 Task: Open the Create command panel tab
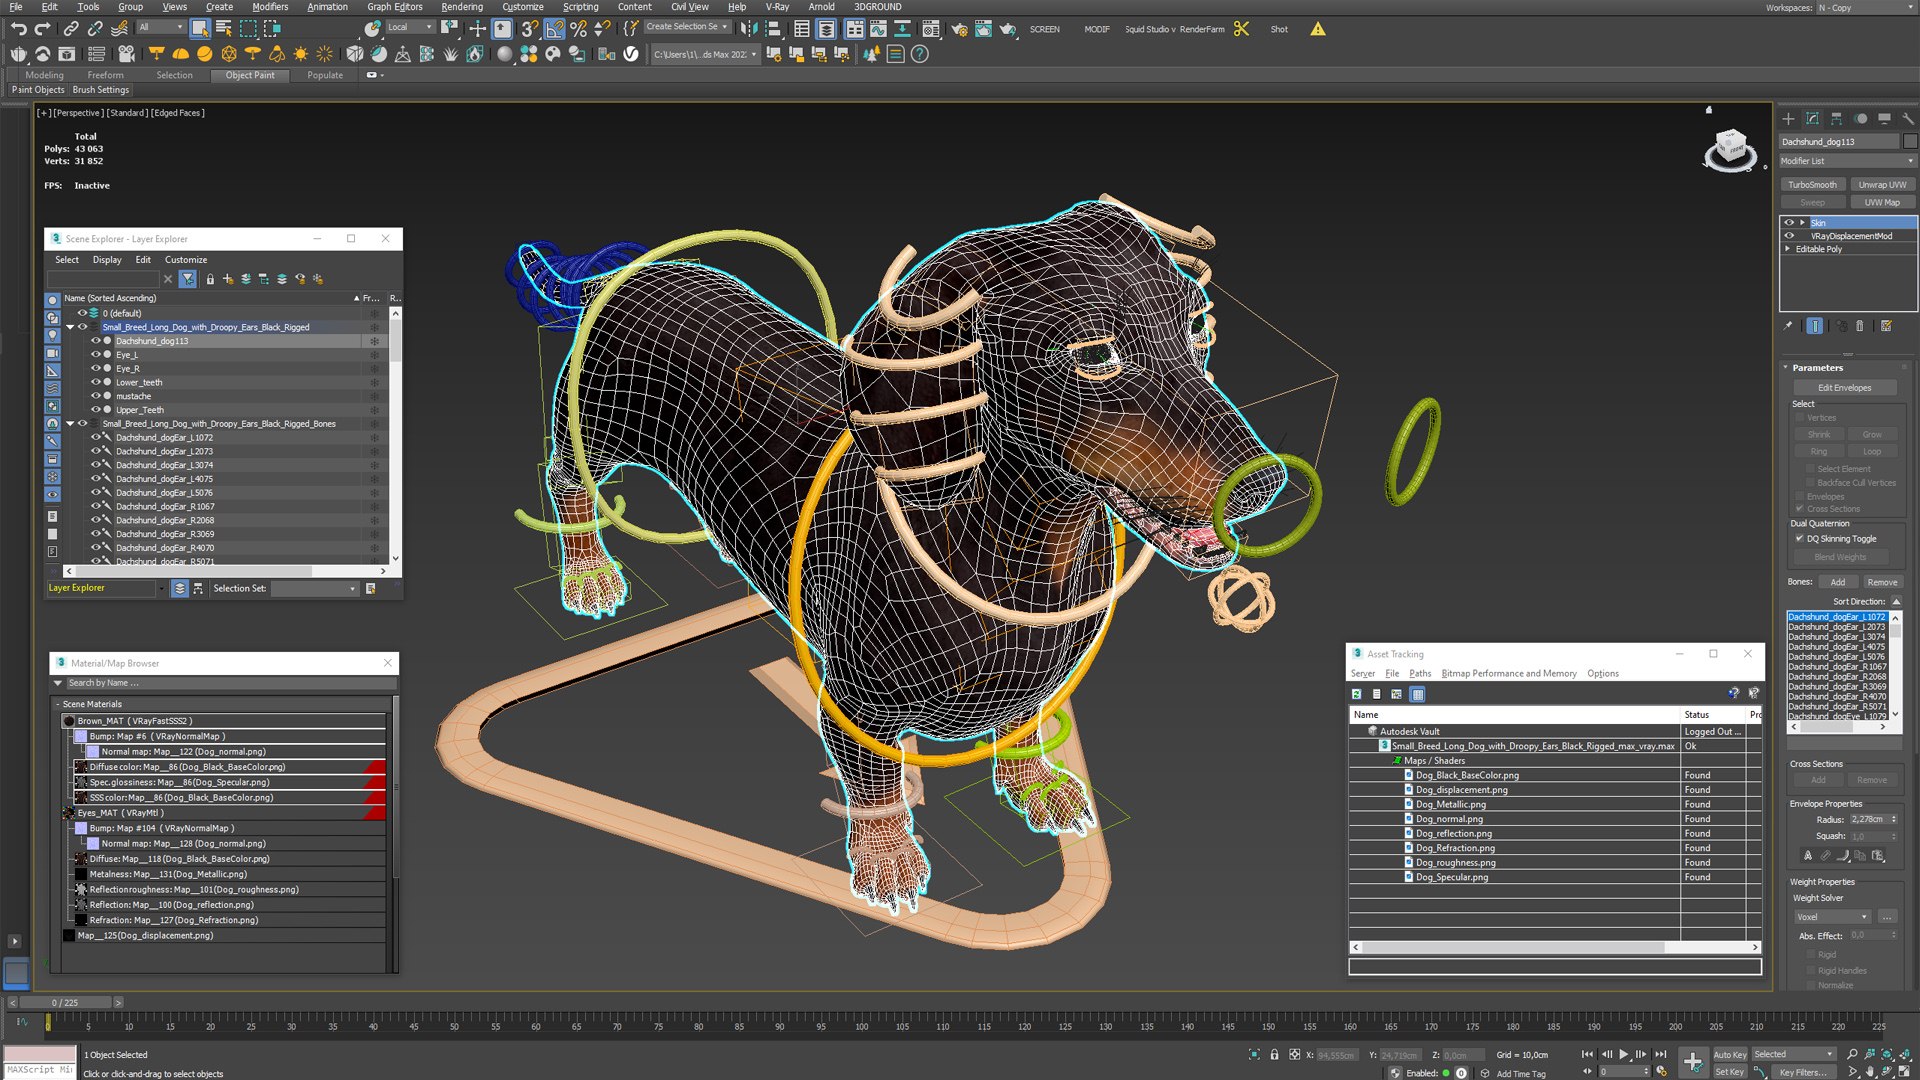pyautogui.click(x=1788, y=118)
